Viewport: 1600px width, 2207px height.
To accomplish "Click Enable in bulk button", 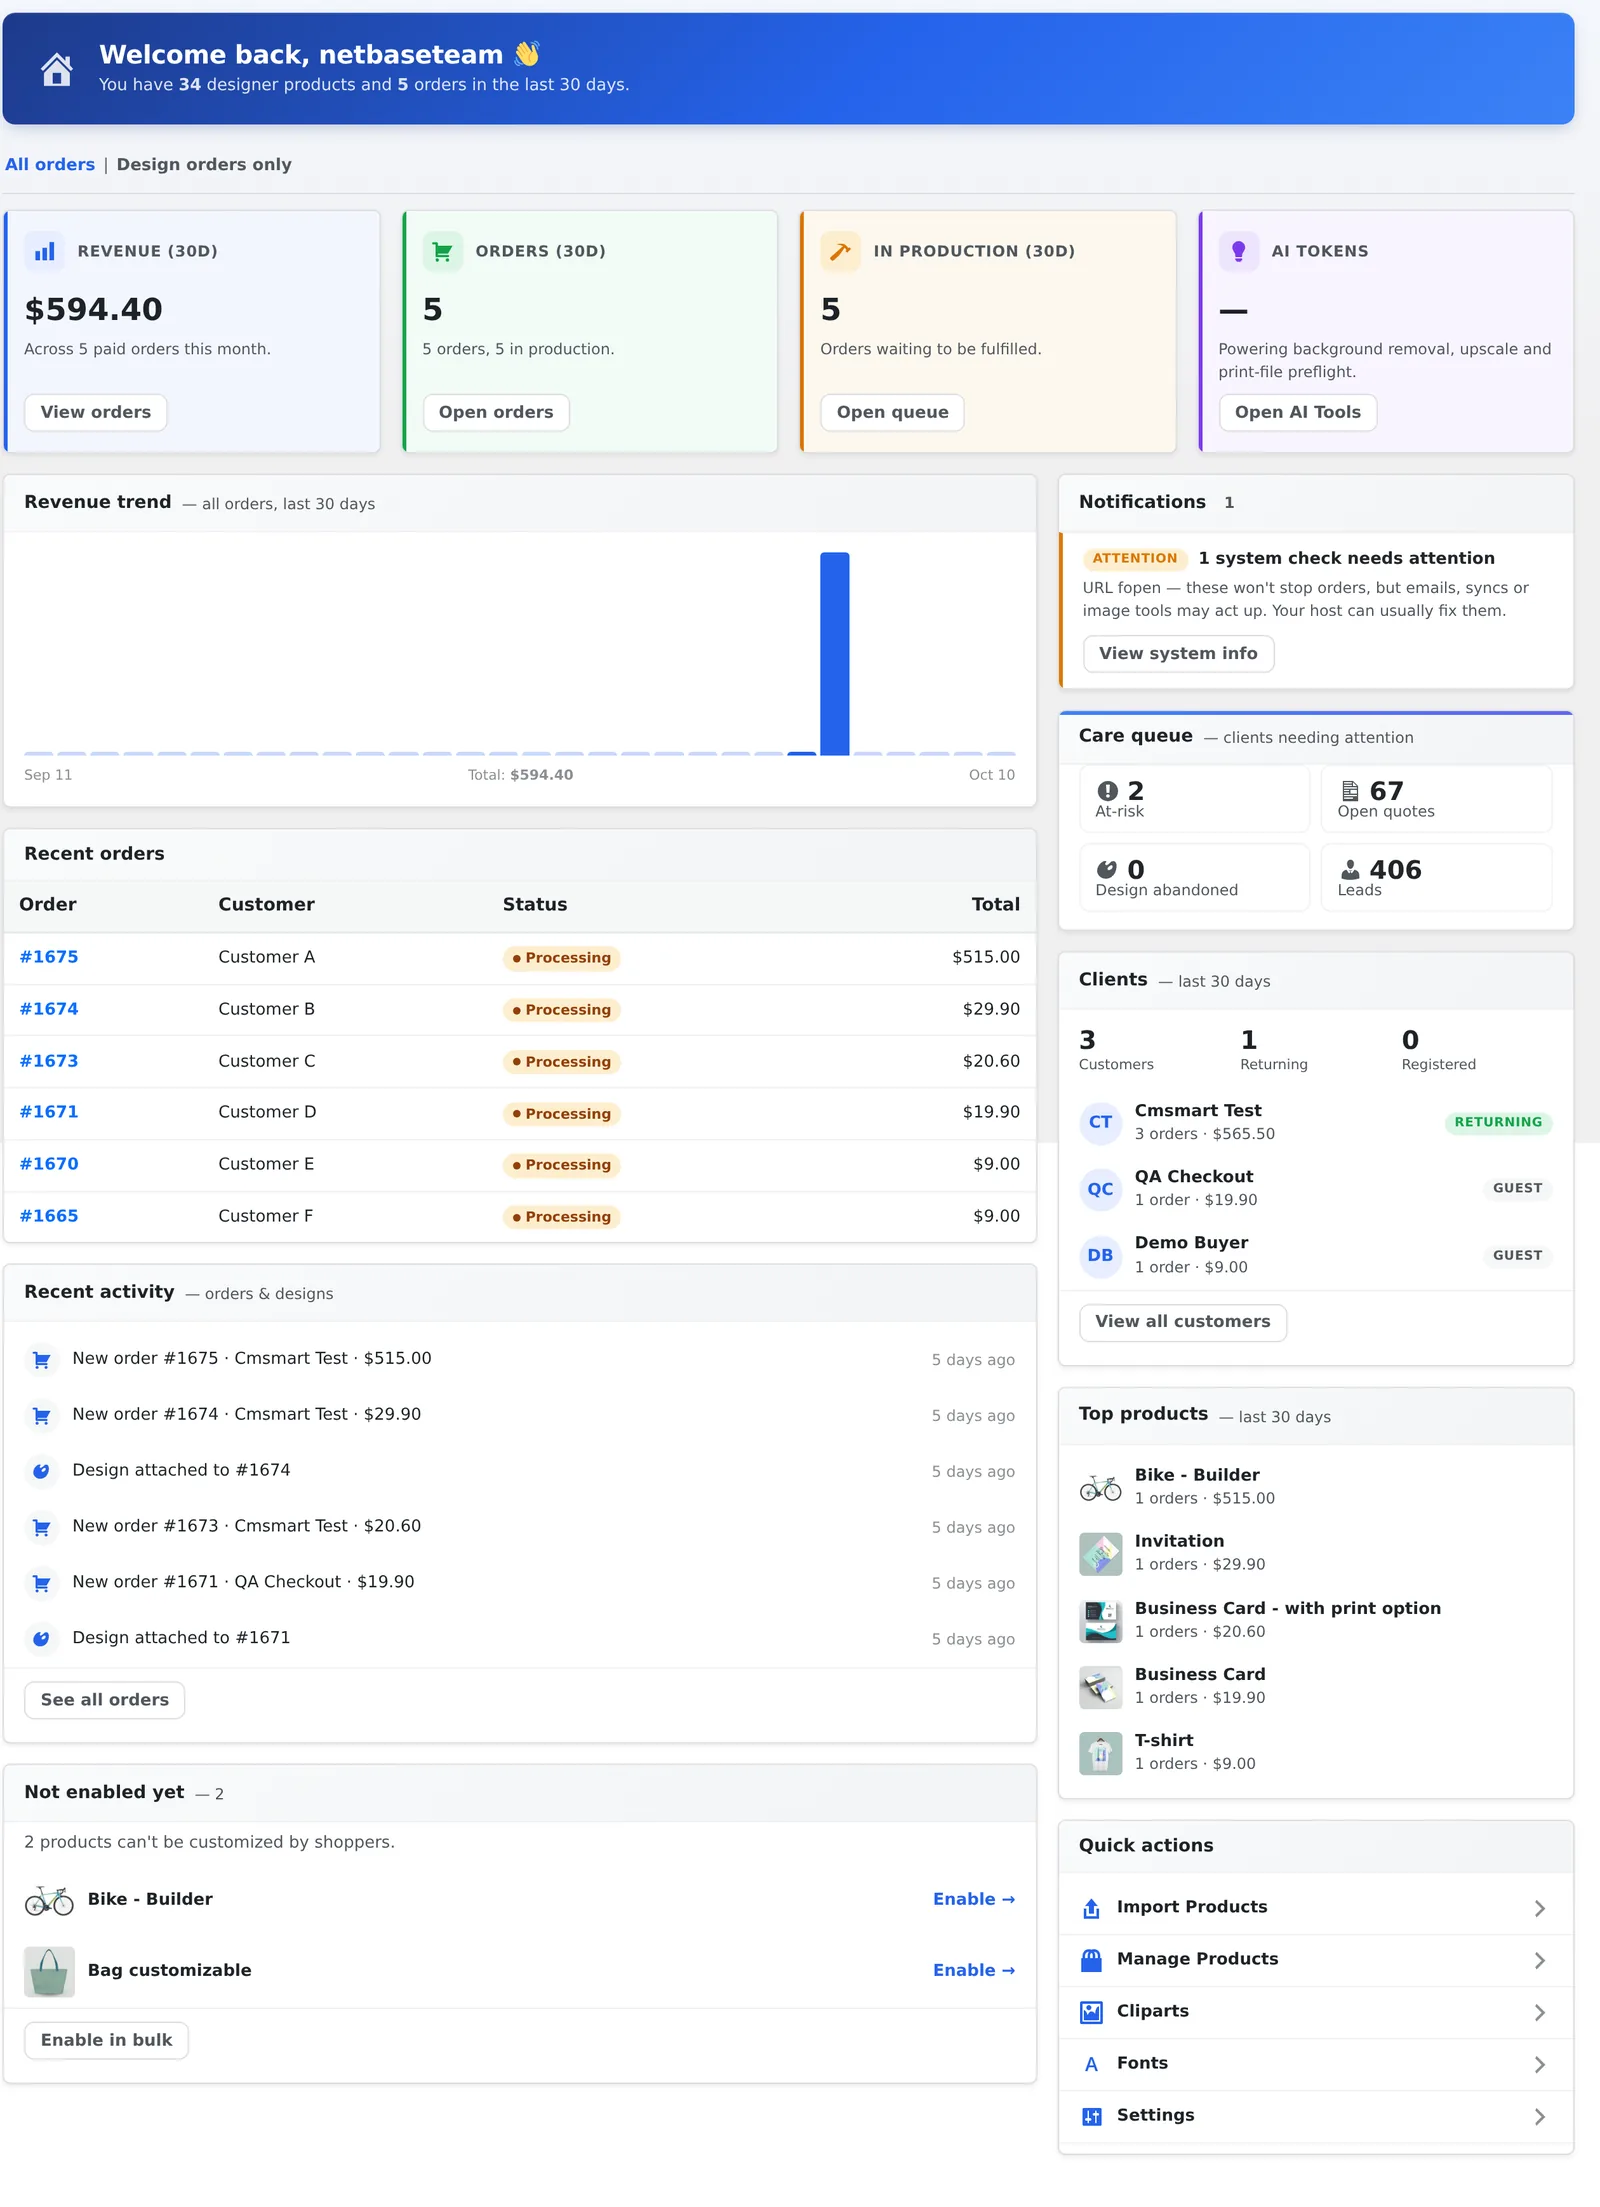I will point(106,2039).
